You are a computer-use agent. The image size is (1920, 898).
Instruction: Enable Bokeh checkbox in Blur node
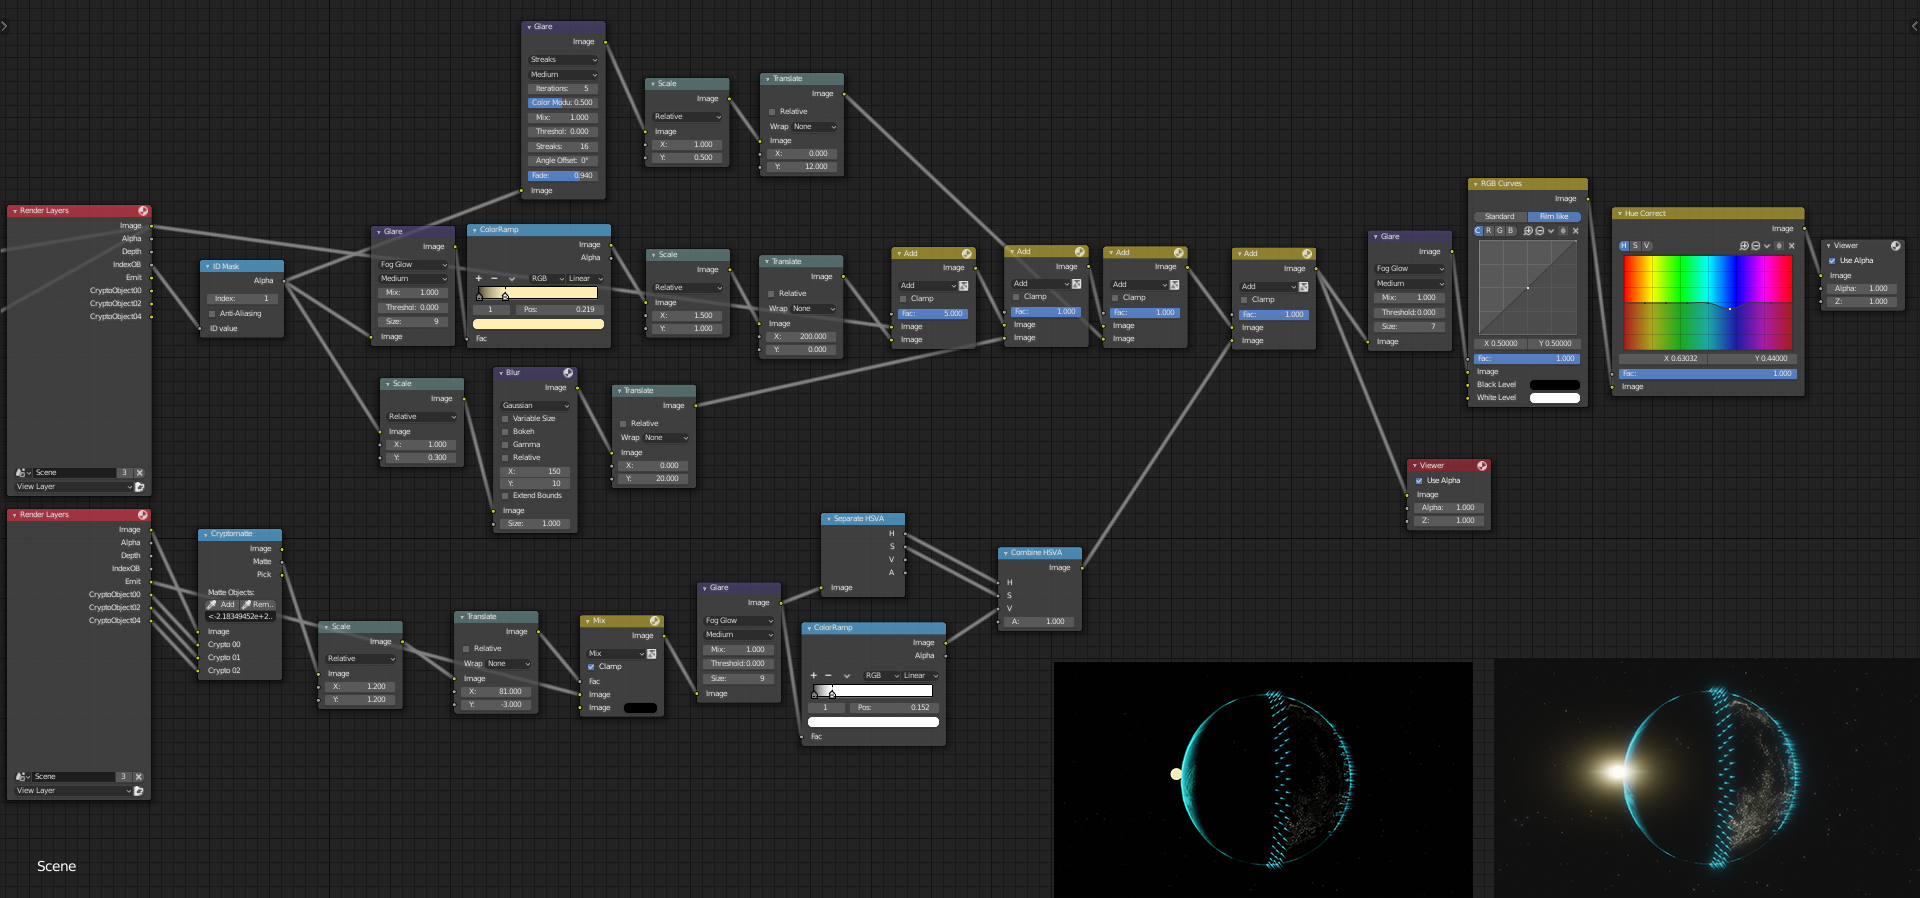[505, 432]
